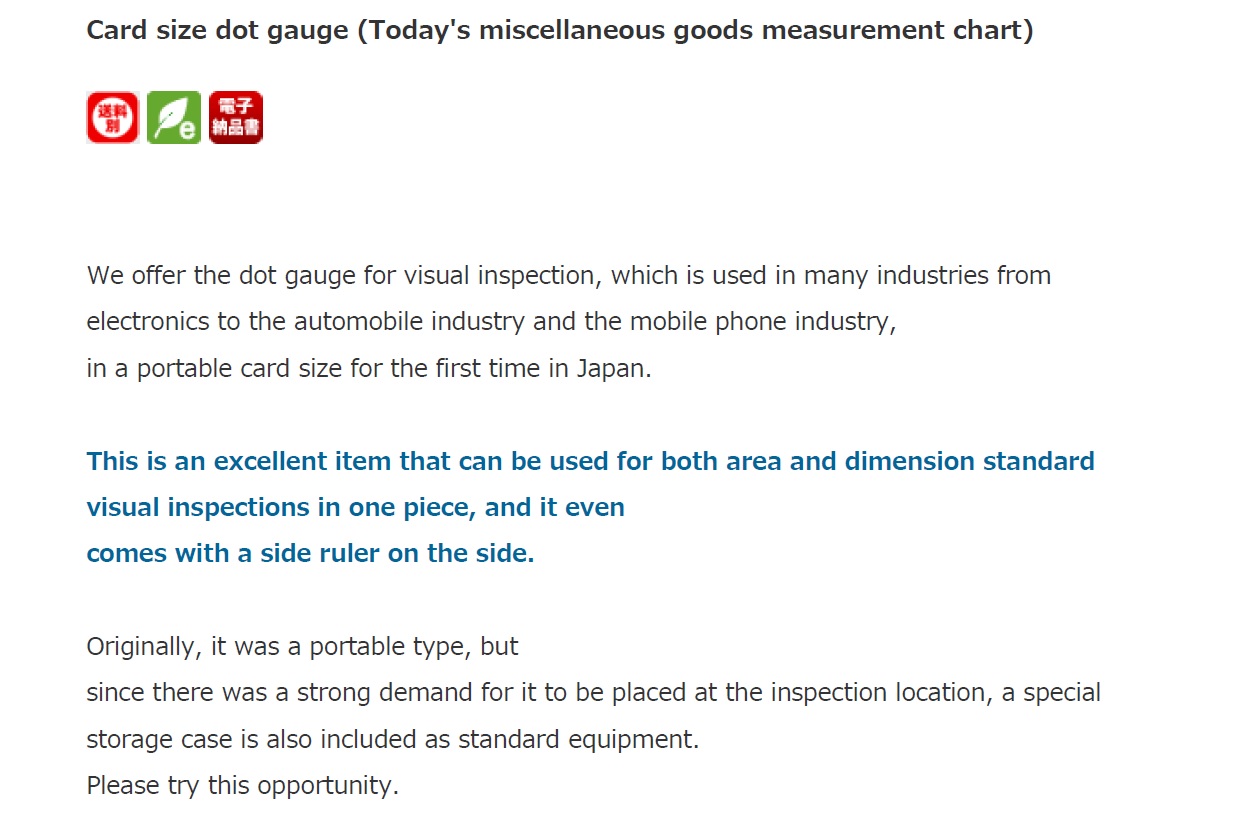
Task: Click blue line 'comes with a side ruler'
Action: click(x=311, y=553)
